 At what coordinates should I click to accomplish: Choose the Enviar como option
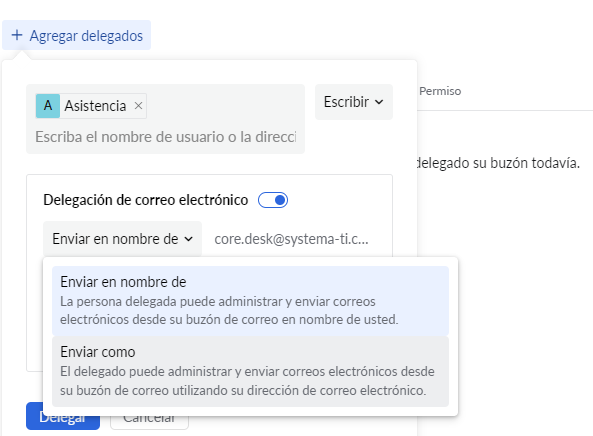pyautogui.click(x=250, y=371)
